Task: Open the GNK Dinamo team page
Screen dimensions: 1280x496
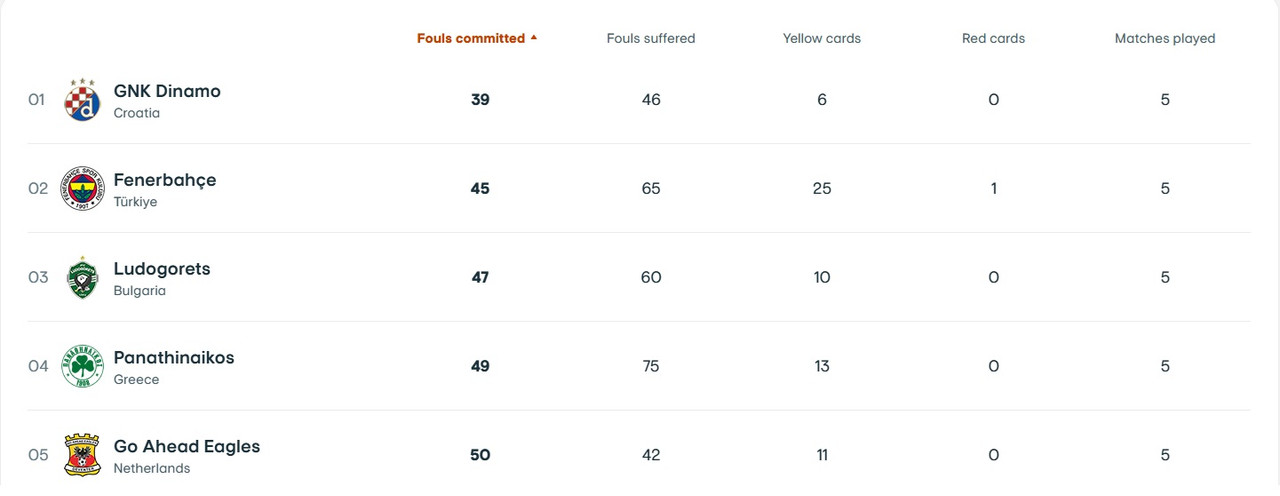Action: (167, 91)
